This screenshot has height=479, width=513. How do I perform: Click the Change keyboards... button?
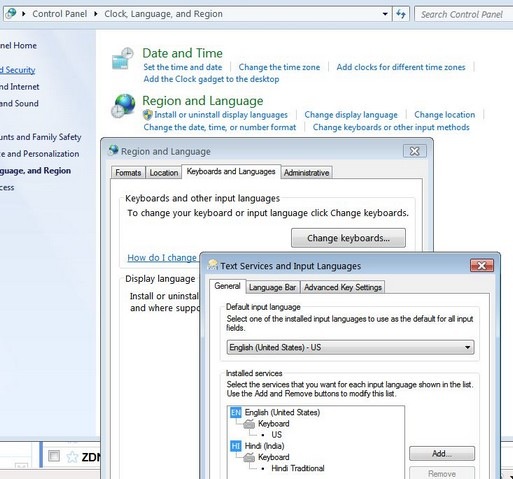pos(348,238)
